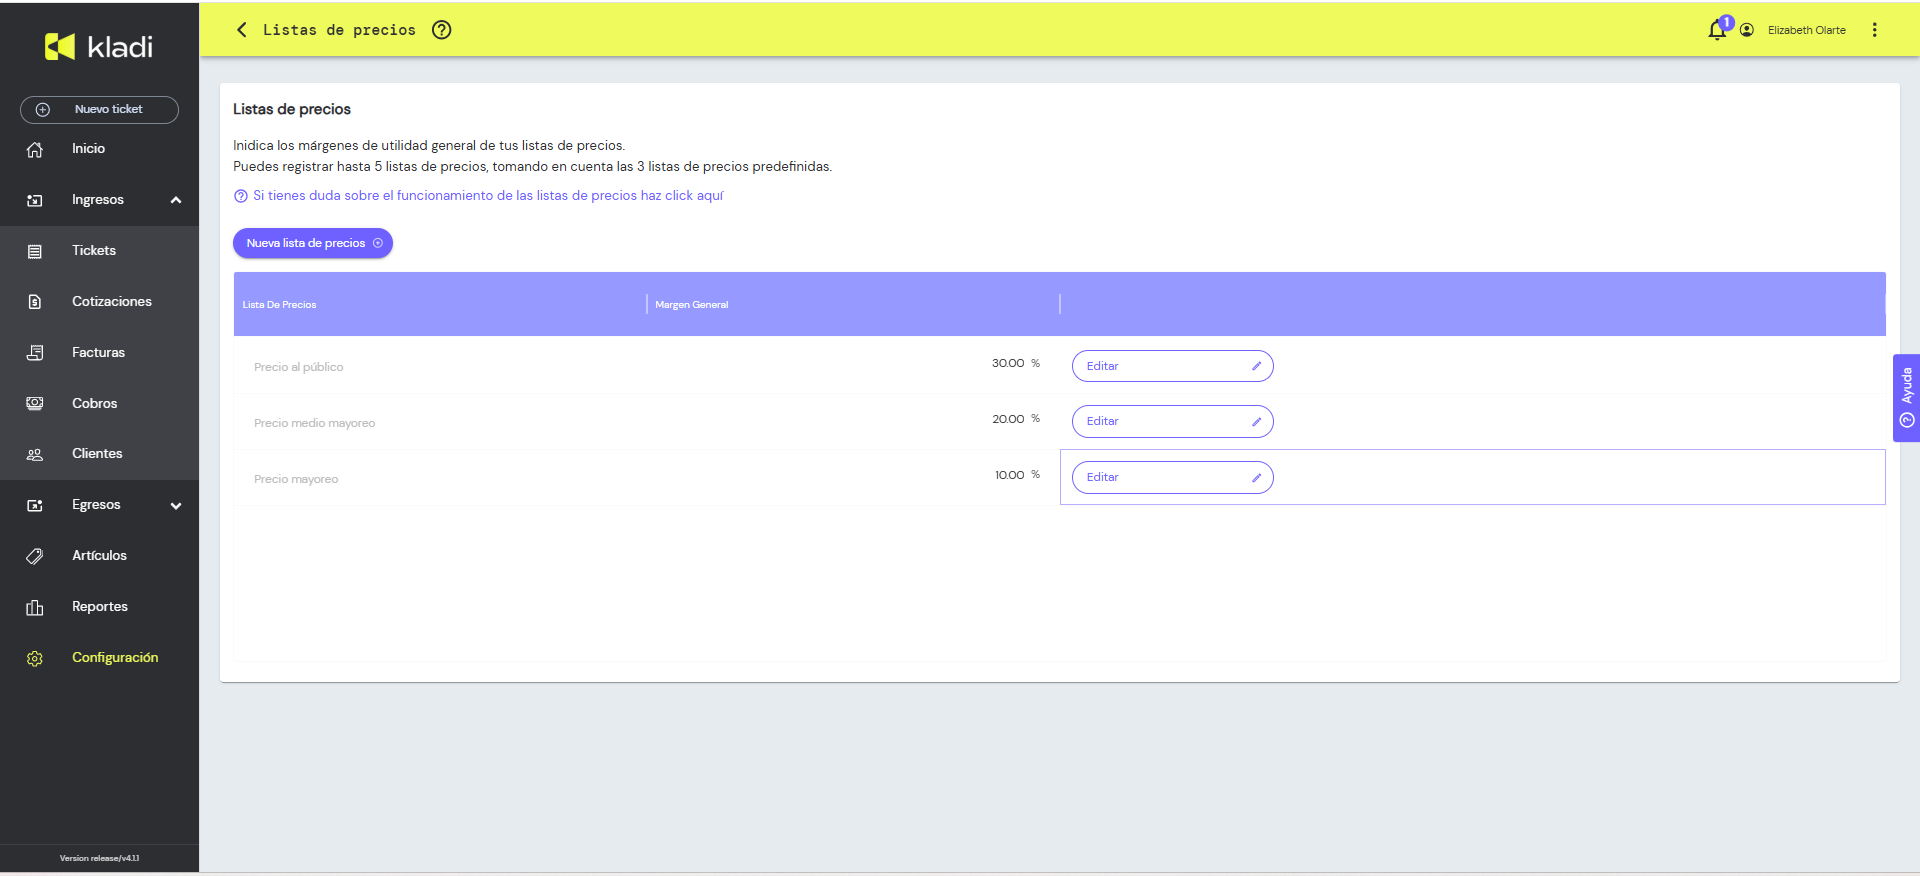Click pencil icon for Precio al público
The image size is (1920, 876).
coord(1256,366)
